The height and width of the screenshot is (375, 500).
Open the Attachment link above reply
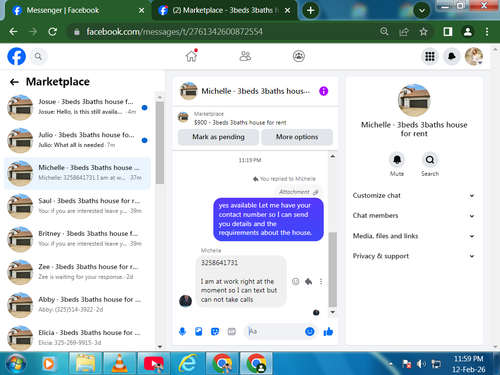click(298, 192)
